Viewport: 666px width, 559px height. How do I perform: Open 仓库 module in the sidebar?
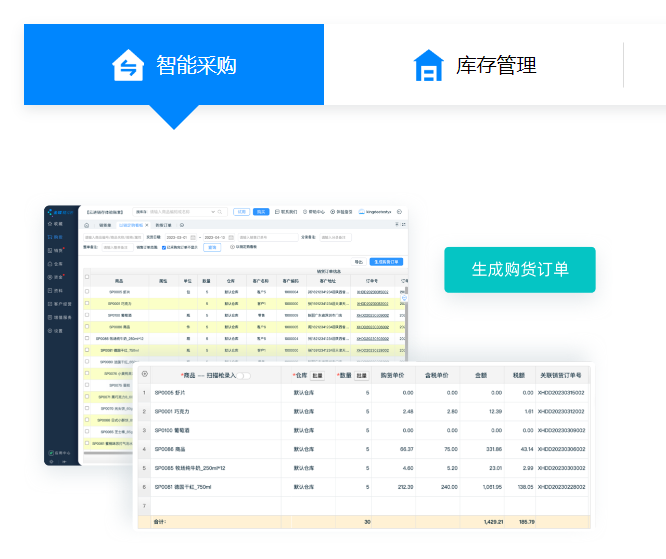56,264
